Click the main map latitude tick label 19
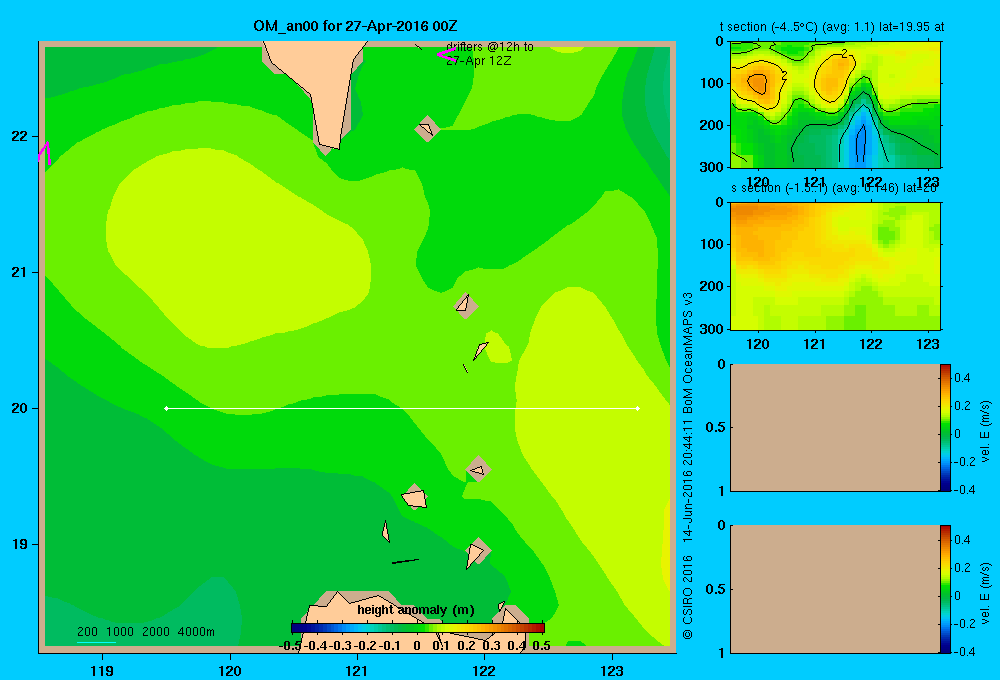Image resolution: width=1000 pixels, height=680 pixels. pos(20,544)
